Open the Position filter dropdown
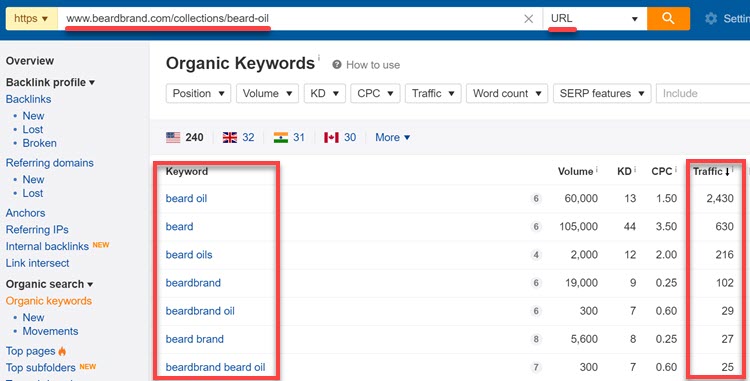The width and height of the screenshot is (750, 381). pos(199,93)
